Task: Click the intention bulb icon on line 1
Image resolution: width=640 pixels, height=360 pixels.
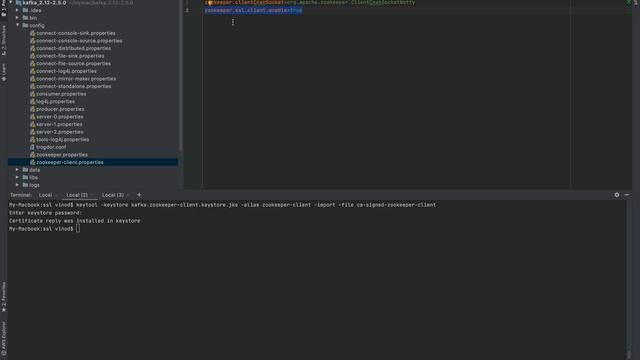Action: point(209,3)
